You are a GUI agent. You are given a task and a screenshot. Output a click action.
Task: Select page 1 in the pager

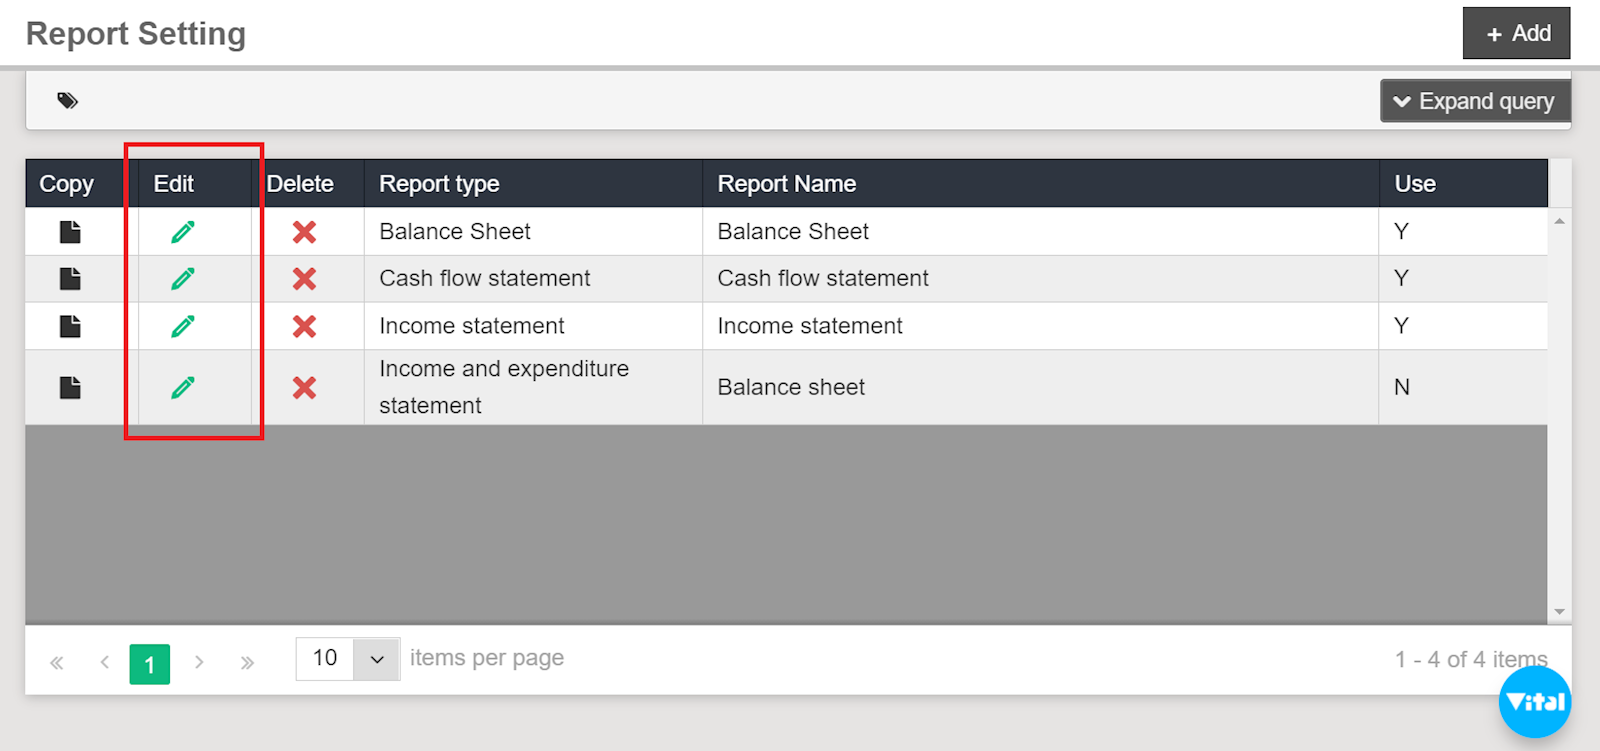click(149, 664)
